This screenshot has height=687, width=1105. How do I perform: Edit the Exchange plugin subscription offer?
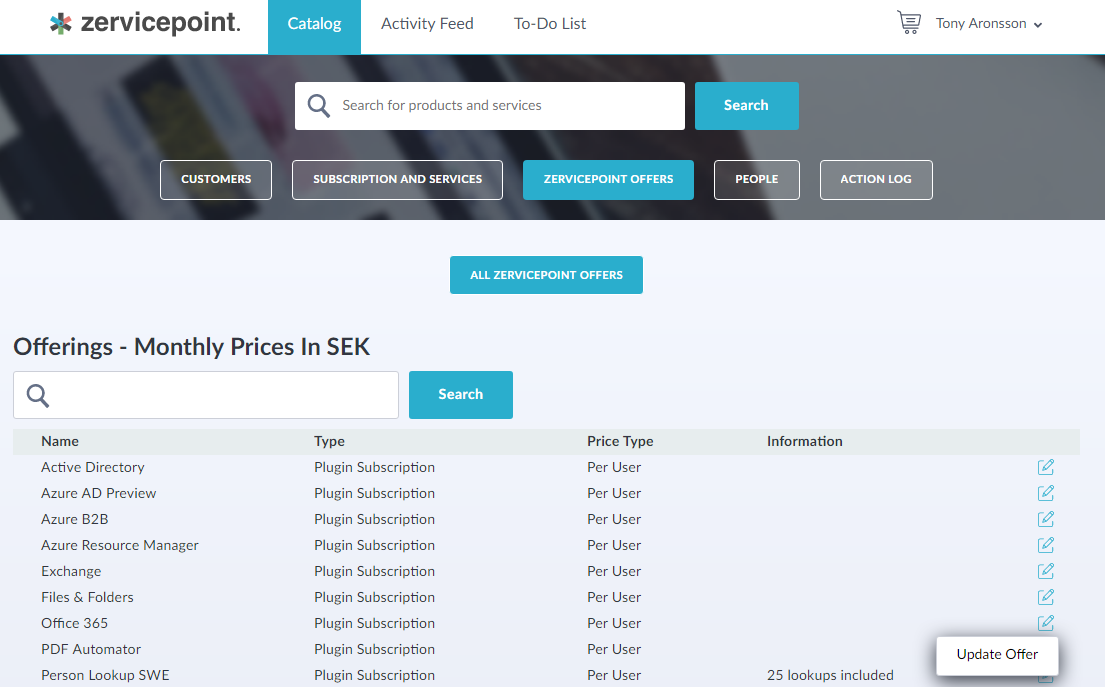[1045, 571]
